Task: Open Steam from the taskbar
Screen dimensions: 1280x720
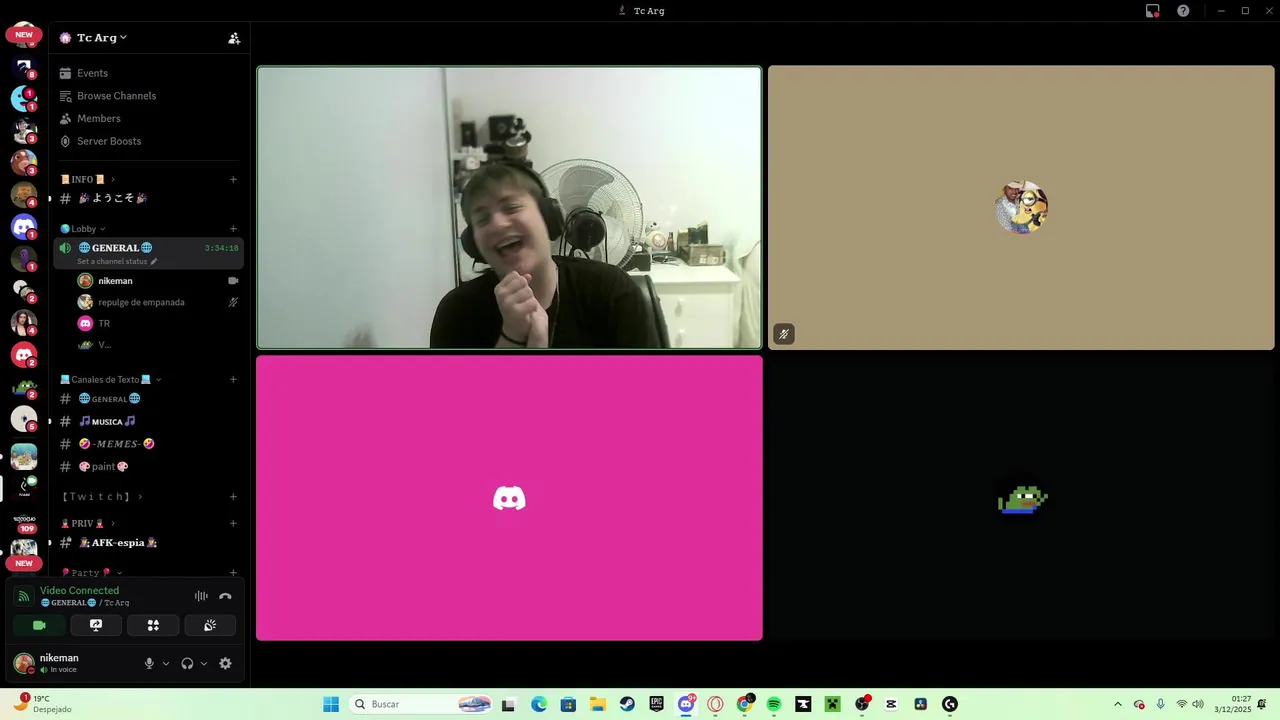Action: 627,704
